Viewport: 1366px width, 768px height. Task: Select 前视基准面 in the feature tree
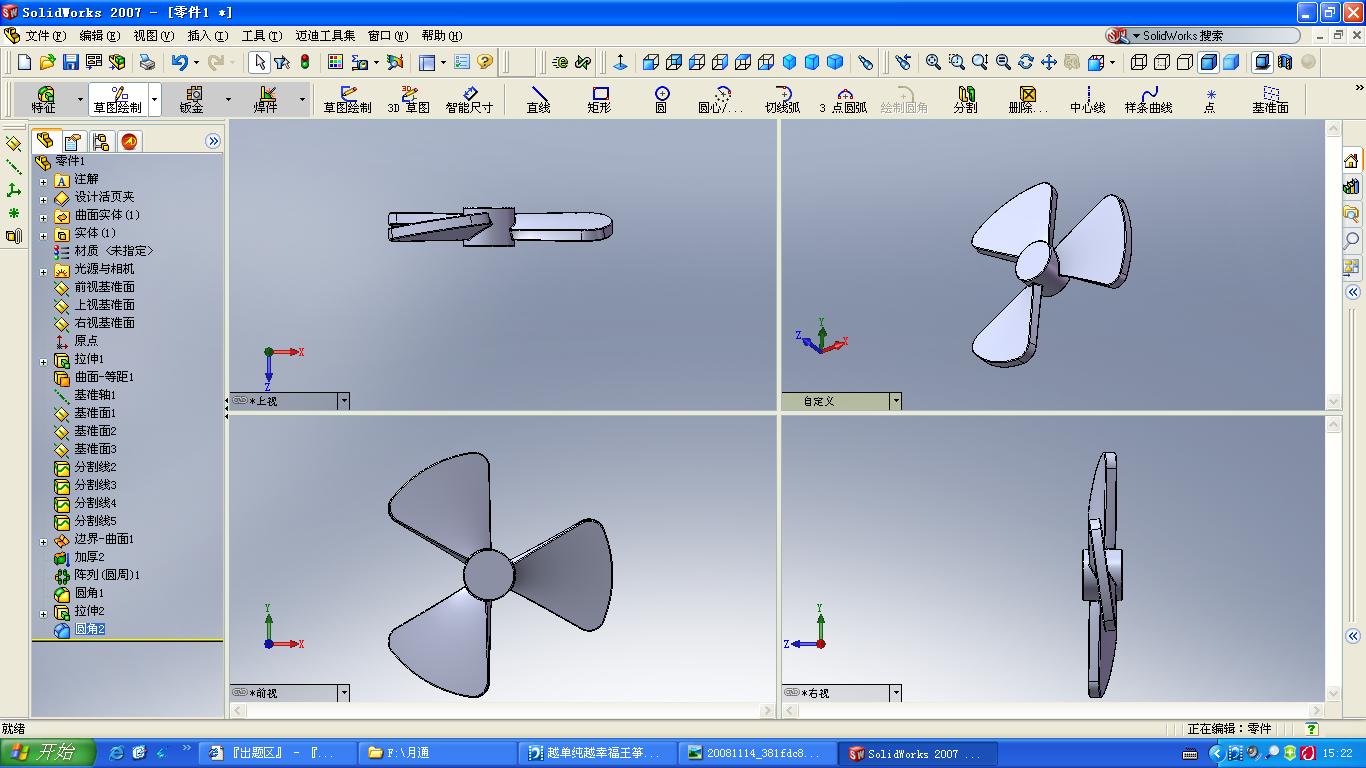[x=104, y=287]
